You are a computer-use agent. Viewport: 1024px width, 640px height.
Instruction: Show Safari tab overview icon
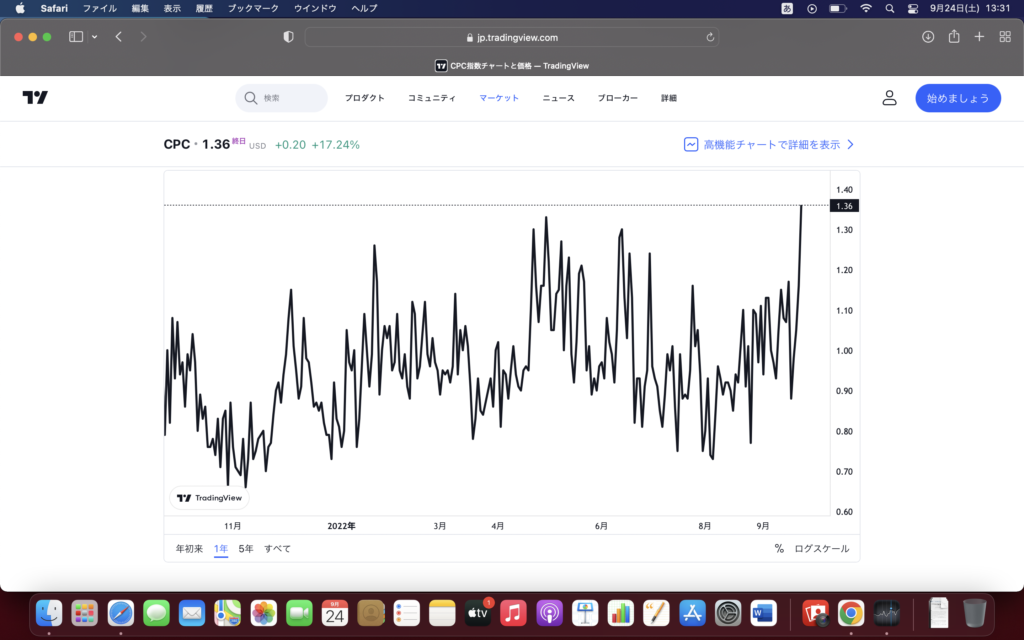click(1004, 37)
